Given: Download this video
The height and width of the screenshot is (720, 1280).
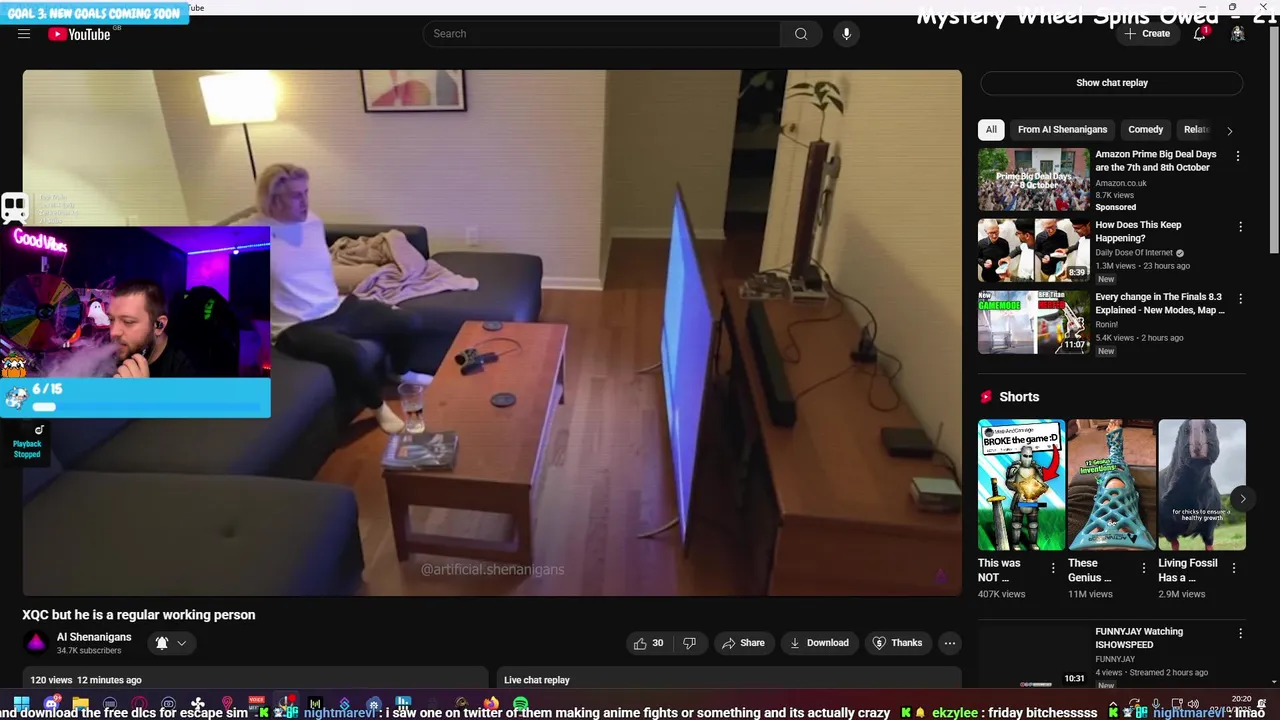Looking at the screenshot, I should pos(819,643).
